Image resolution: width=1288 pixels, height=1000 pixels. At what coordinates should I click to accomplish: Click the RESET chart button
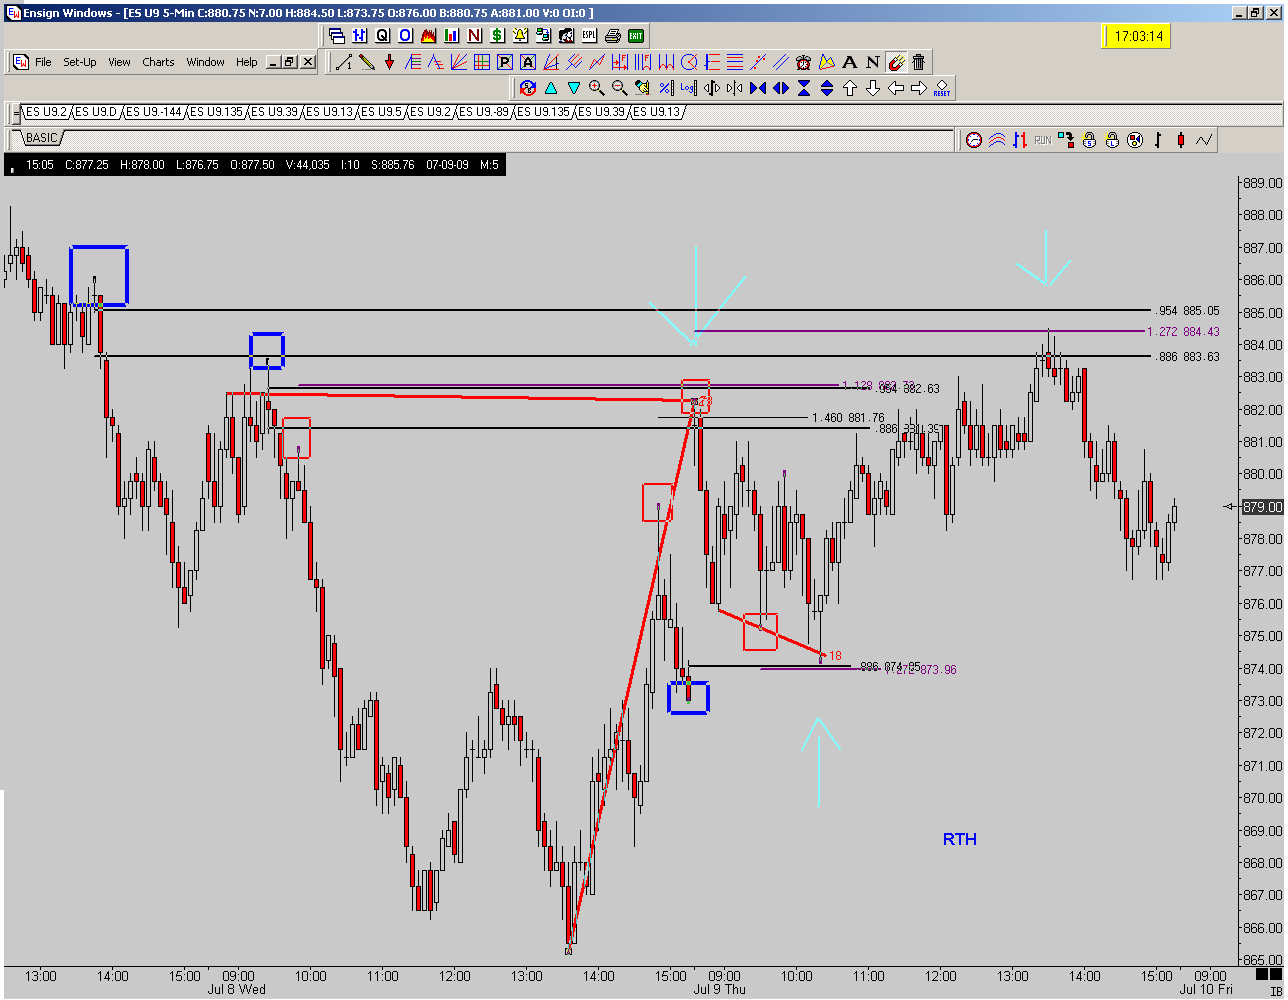(942, 88)
